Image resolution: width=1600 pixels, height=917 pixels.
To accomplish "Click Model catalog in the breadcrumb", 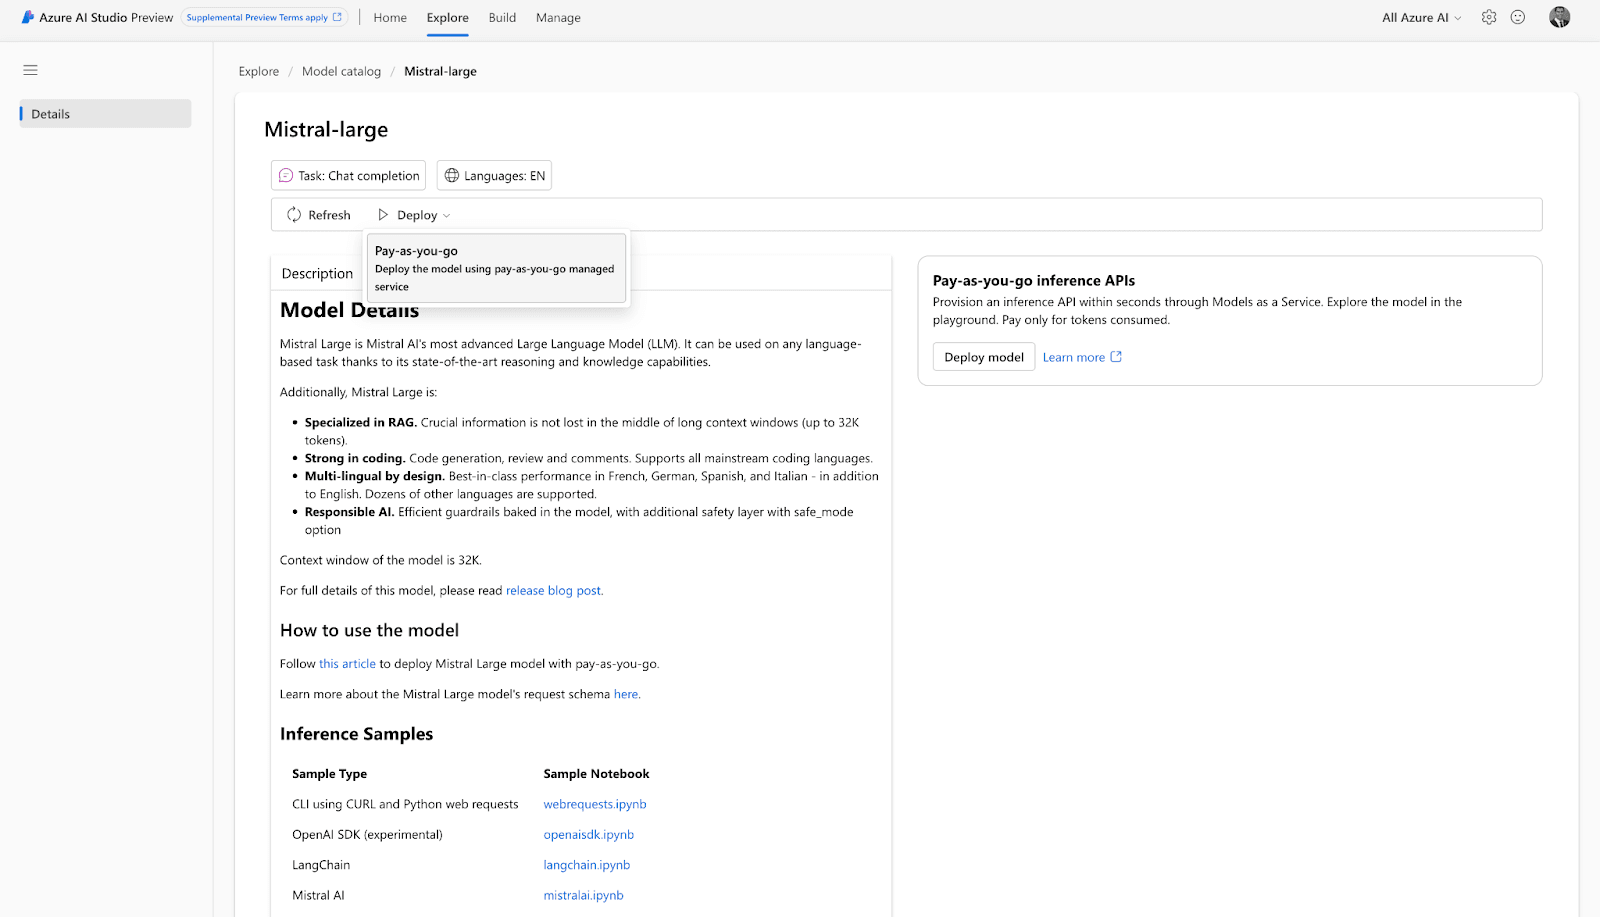I will click(x=341, y=71).
